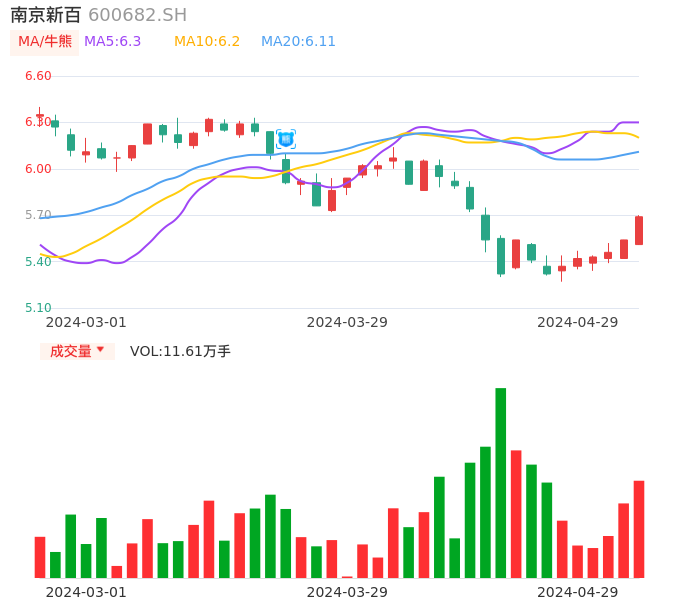Click the last red candlestick on the right
Image resolution: width=686 pixels, height=606 pixels.
click(639, 230)
